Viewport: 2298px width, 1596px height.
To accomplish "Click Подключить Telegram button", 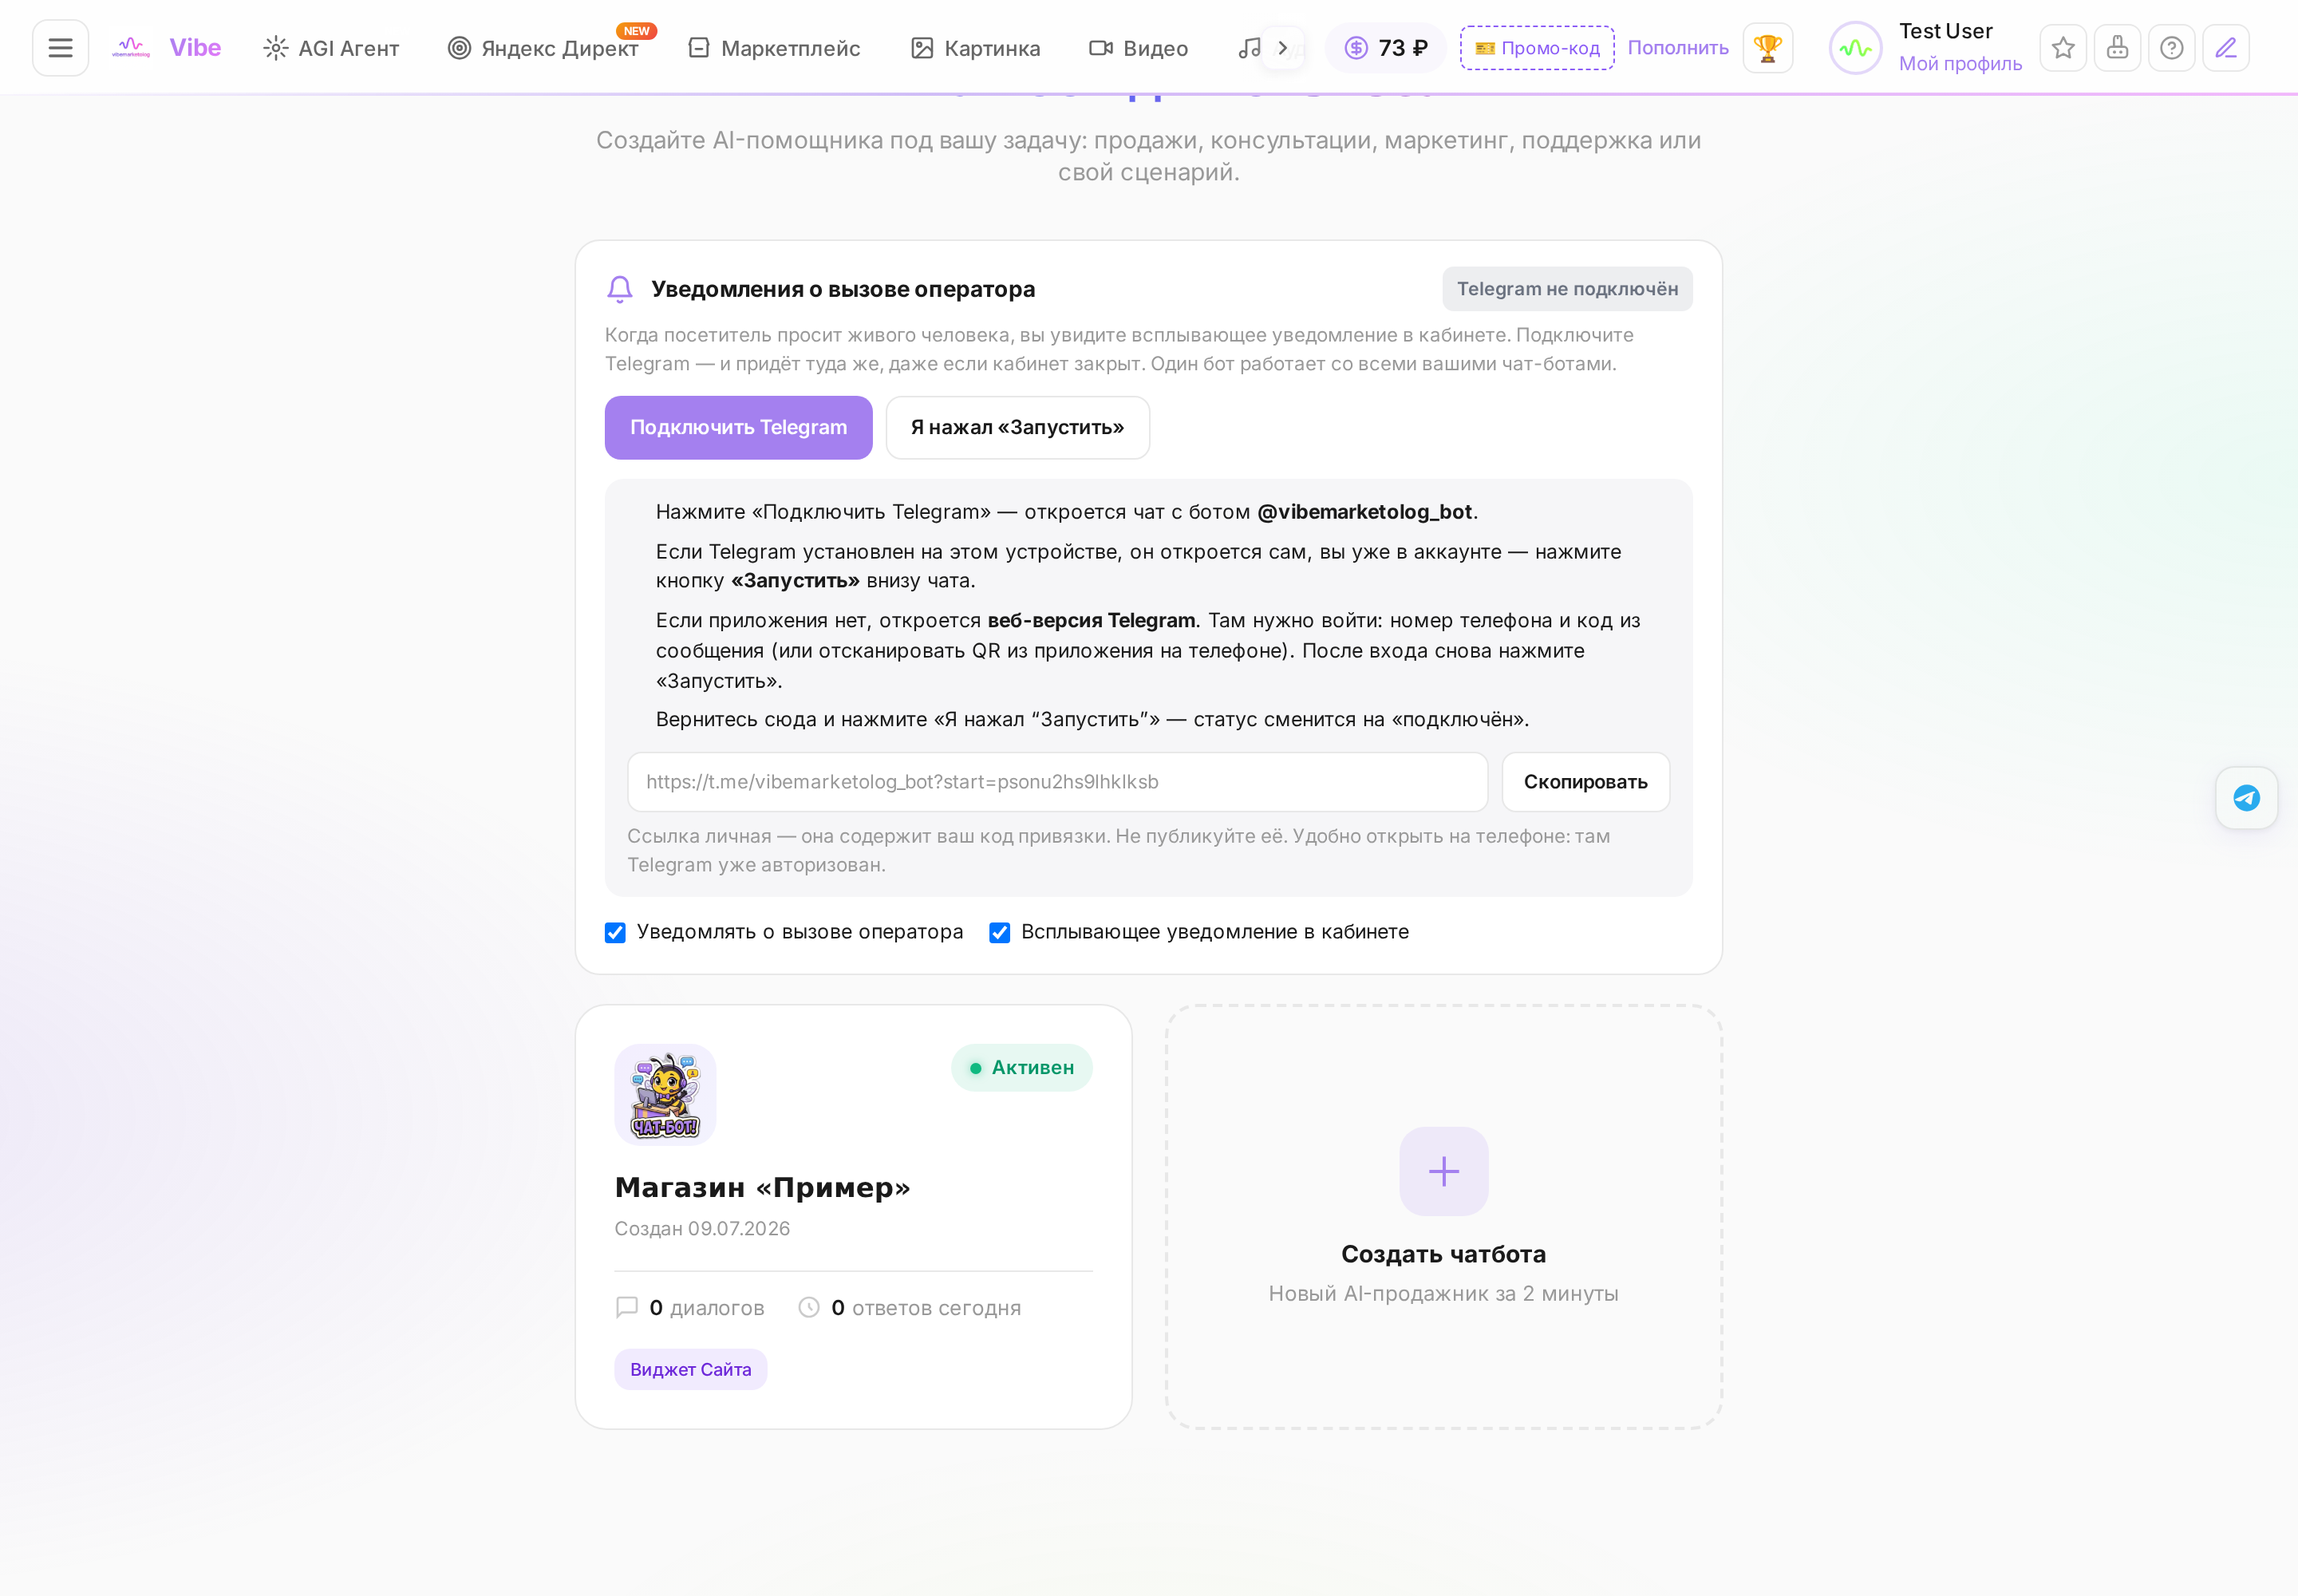I will [x=738, y=428].
